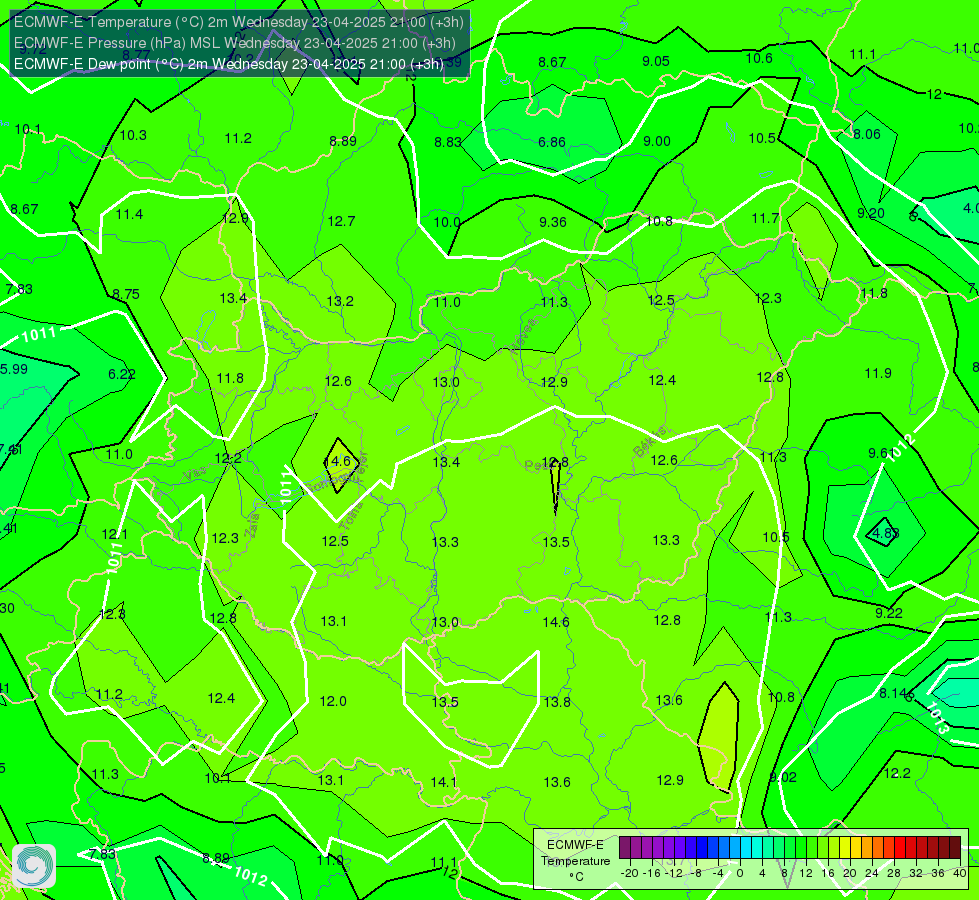Image resolution: width=979 pixels, height=900 pixels.
Task: Click the 9.36 temperature value
Action: 553,222
